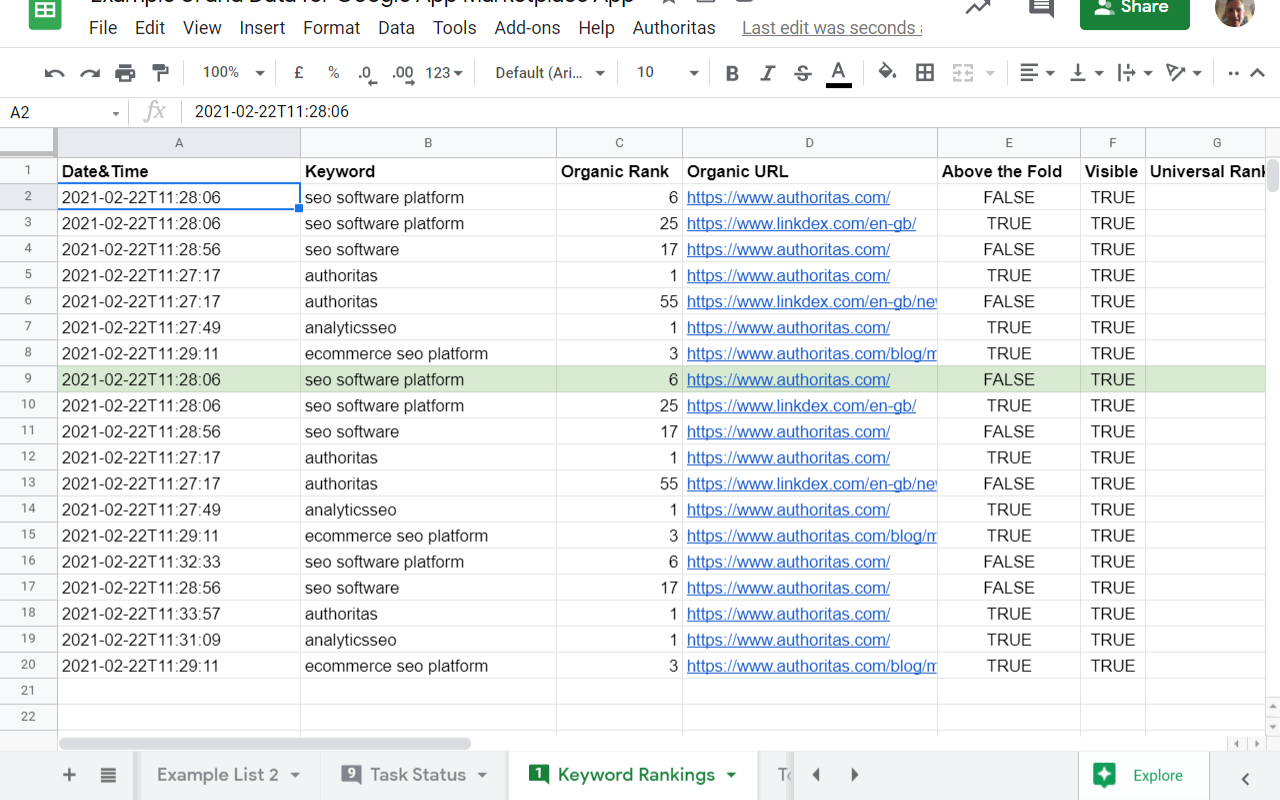Open the authoritas.com link in row 2
This screenshot has height=800, width=1280.
[788, 197]
